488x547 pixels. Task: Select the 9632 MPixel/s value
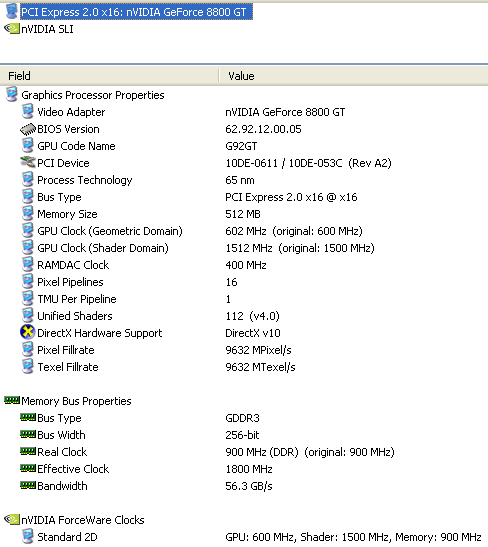tap(258, 350)
